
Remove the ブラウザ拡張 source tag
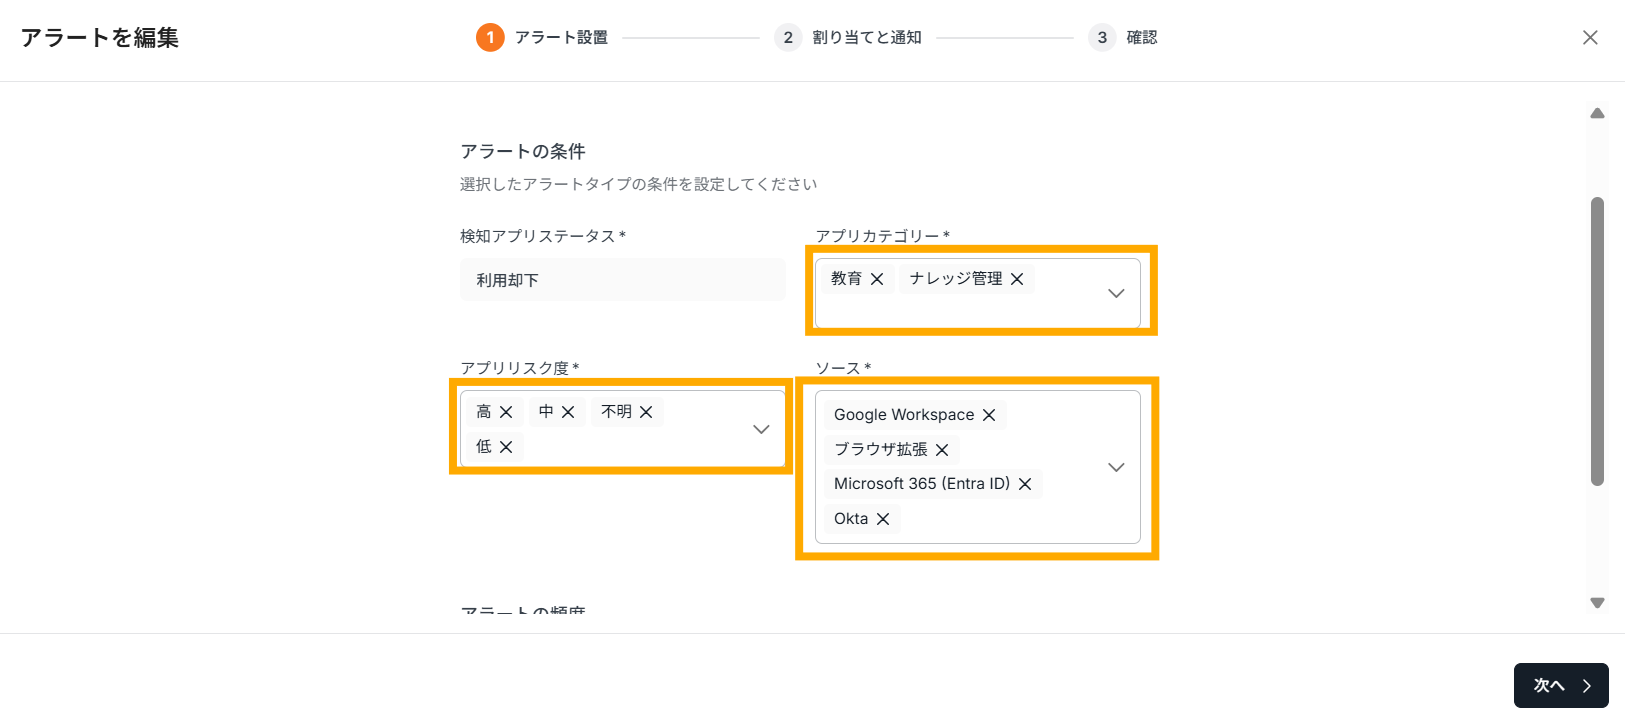coord(942,450)
